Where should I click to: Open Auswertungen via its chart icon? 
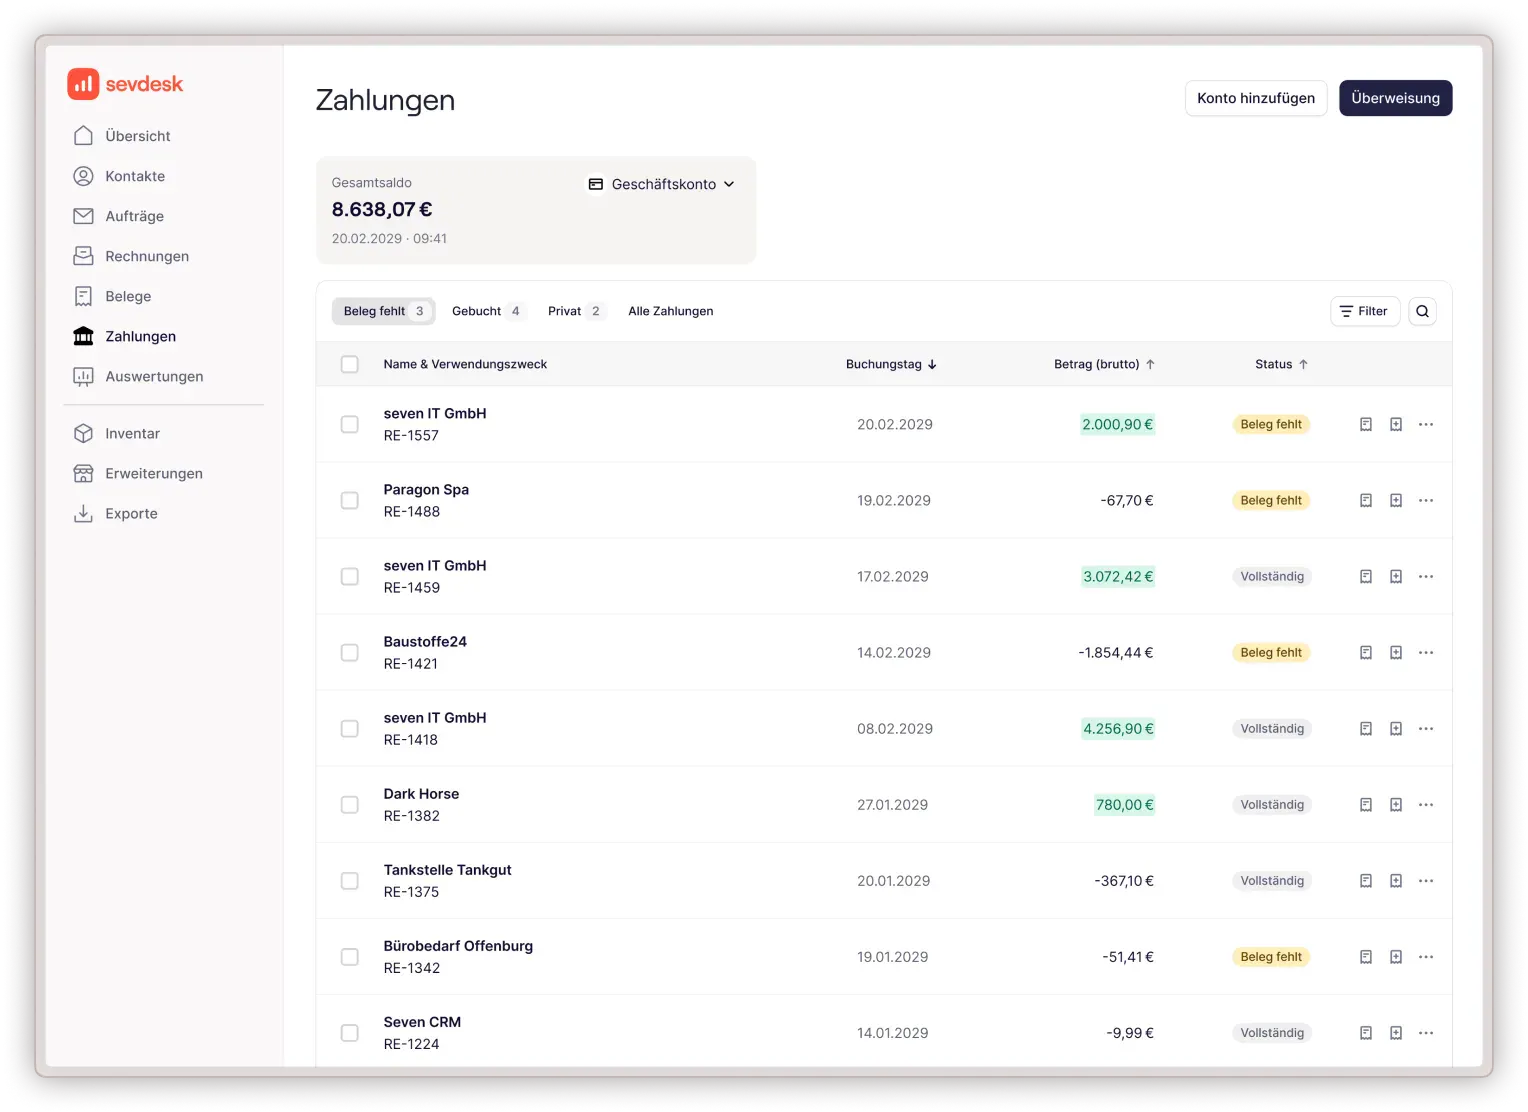(x=84, y=376)
